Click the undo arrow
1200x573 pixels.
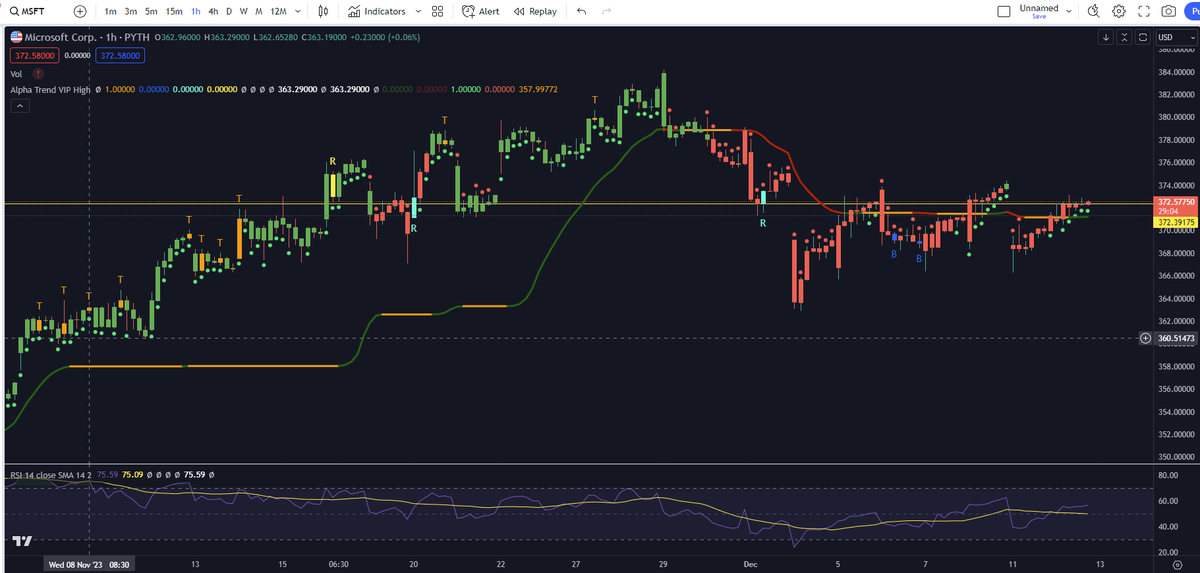582,11
